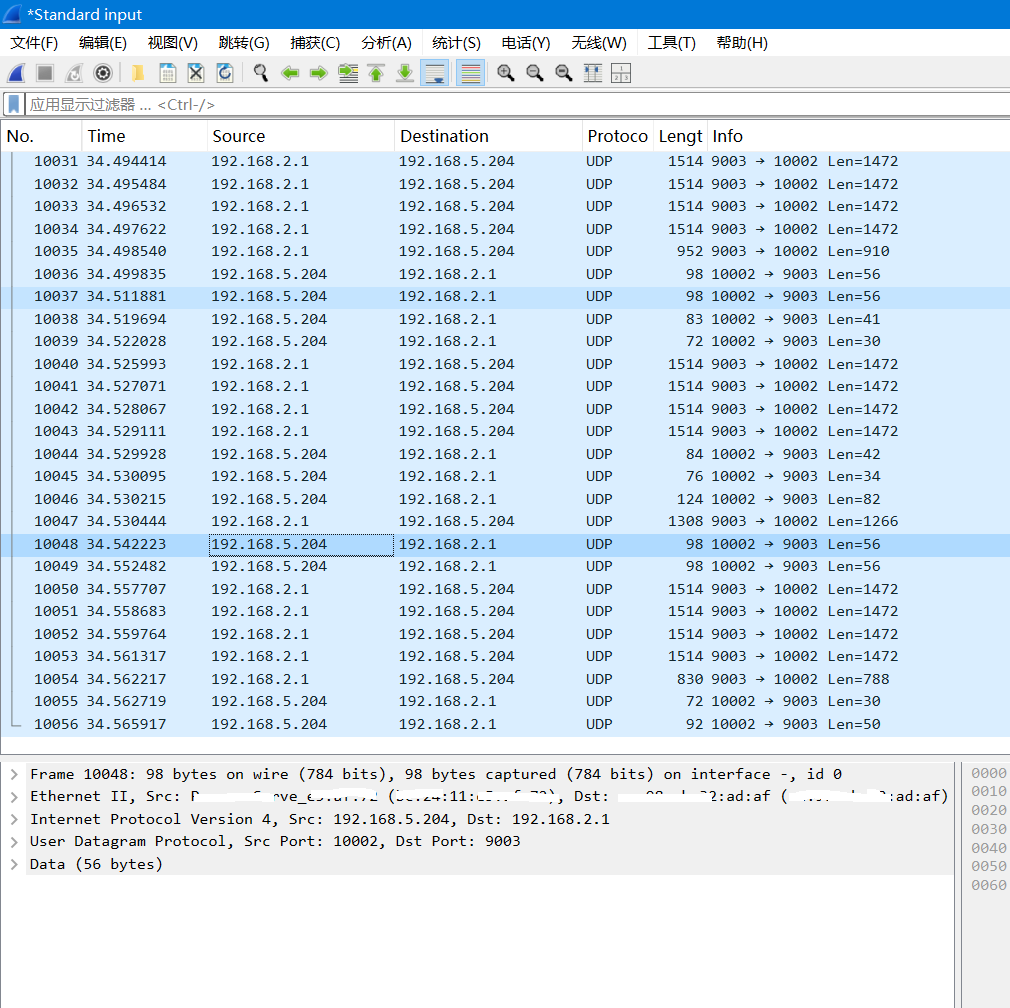Close this capture file
1010x1008 pixels.
(x=196, y=73)
